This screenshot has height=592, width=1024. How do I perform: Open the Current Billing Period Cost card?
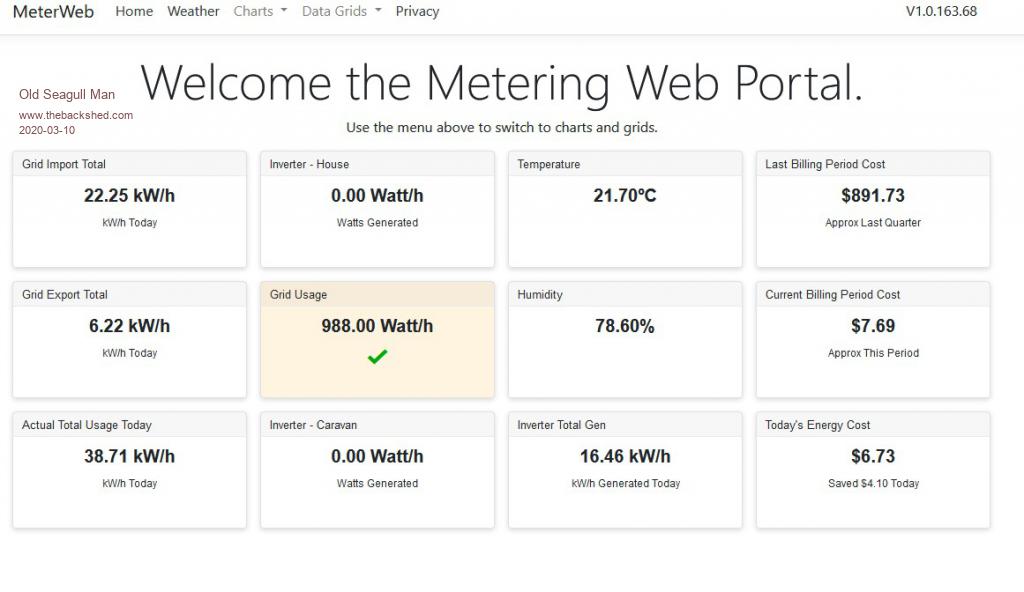tap(873, 339)
